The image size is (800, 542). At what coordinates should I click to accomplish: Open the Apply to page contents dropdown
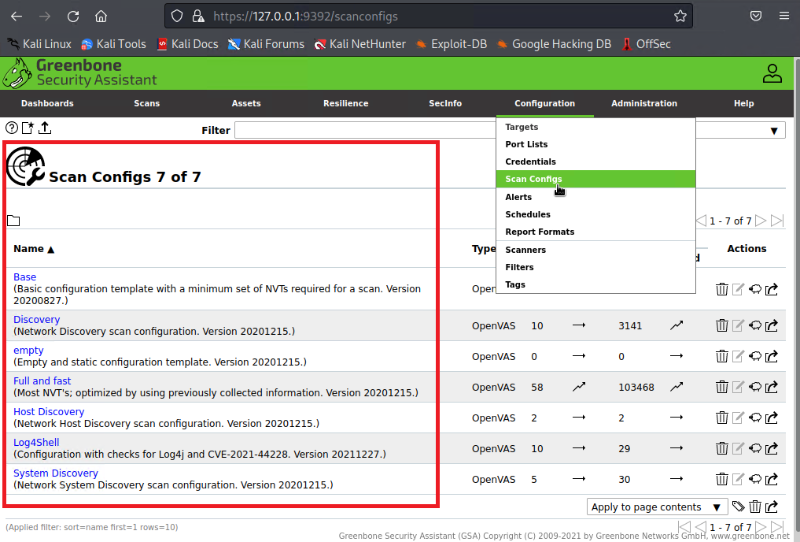click(657, 507)
